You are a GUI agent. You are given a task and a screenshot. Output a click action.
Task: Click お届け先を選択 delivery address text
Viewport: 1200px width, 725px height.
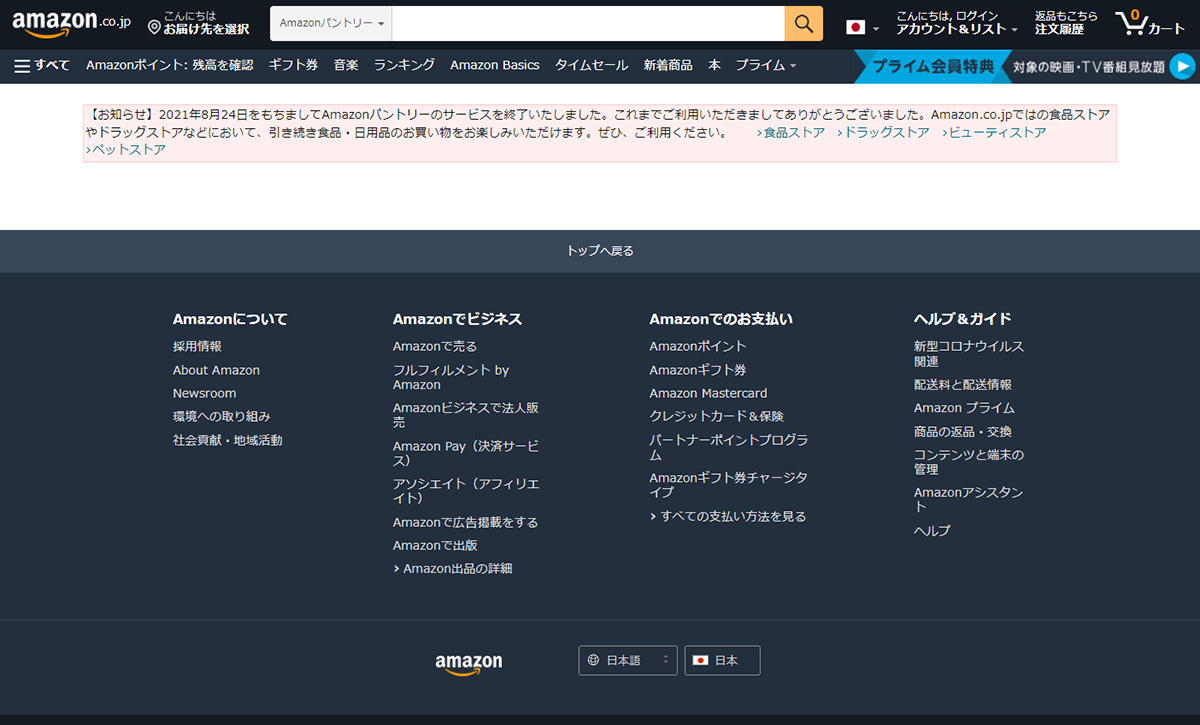(x=206, y=30)
